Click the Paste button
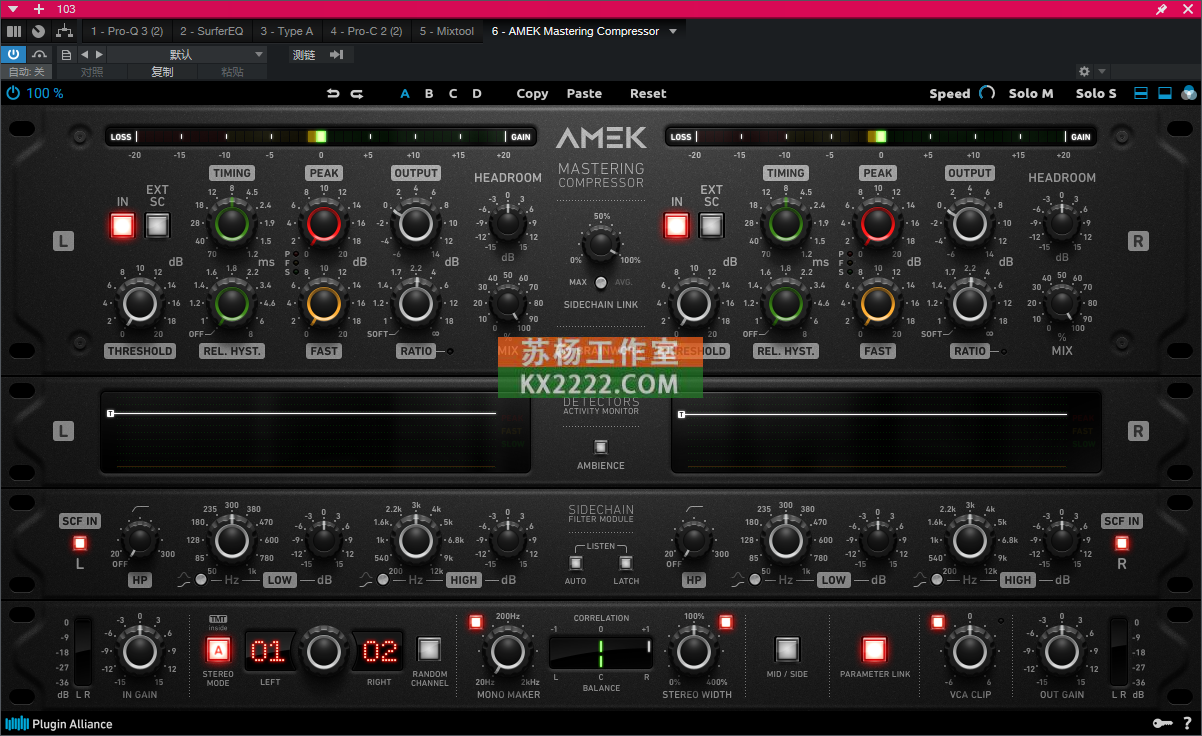 [x=584, y=93]
